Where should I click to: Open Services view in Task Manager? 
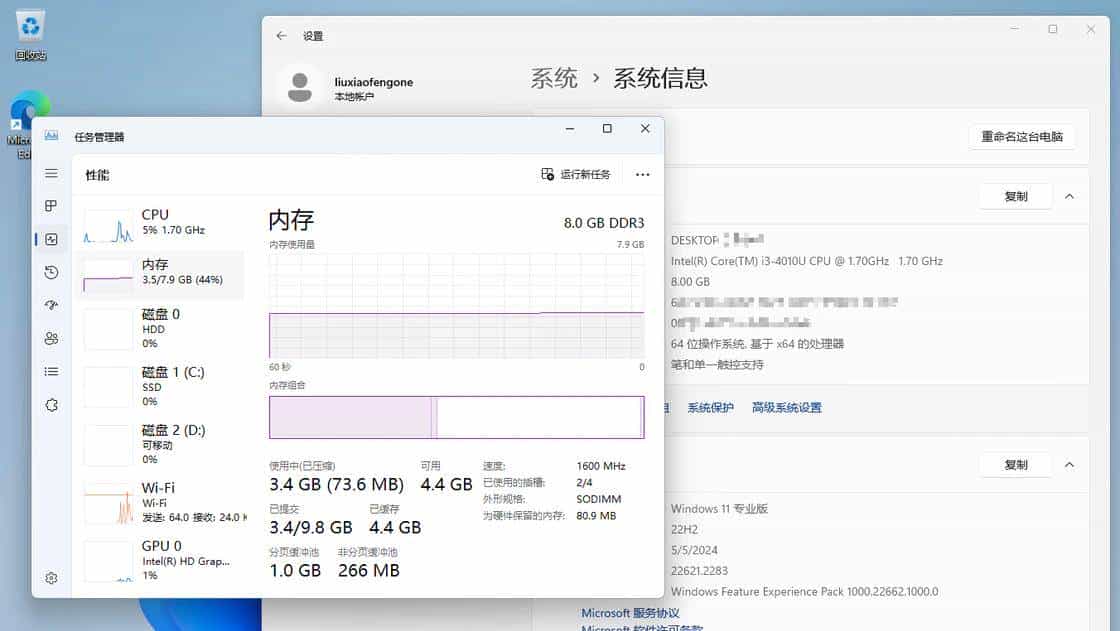[x=51, y=405]
